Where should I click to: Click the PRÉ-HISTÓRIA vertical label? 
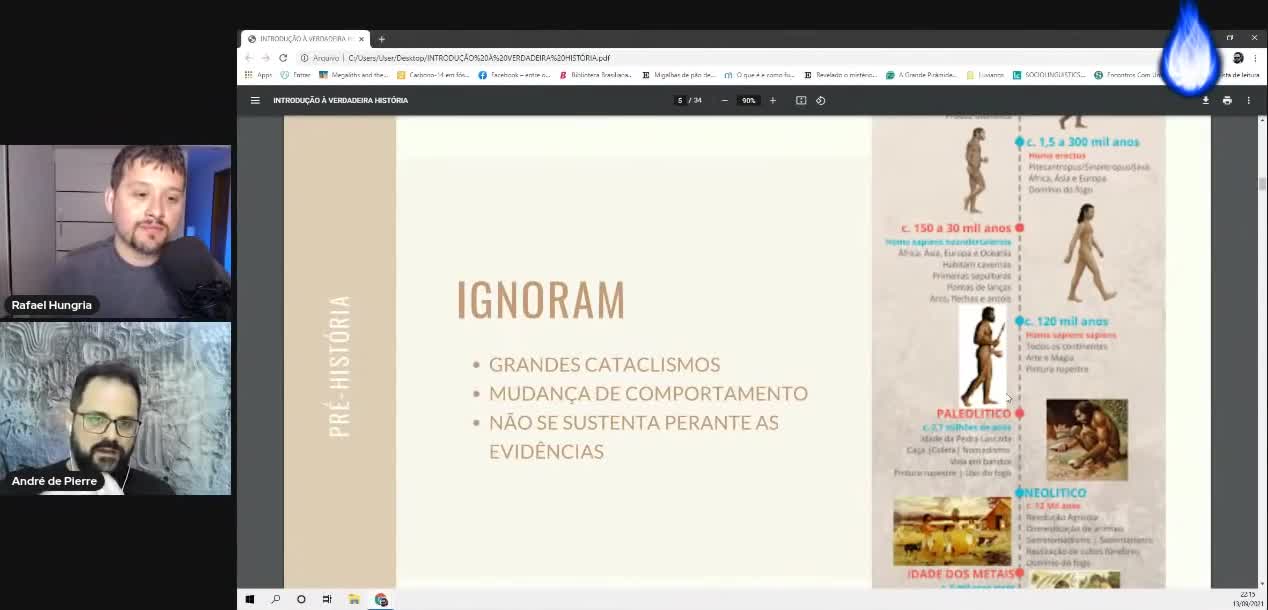(340, 365)
